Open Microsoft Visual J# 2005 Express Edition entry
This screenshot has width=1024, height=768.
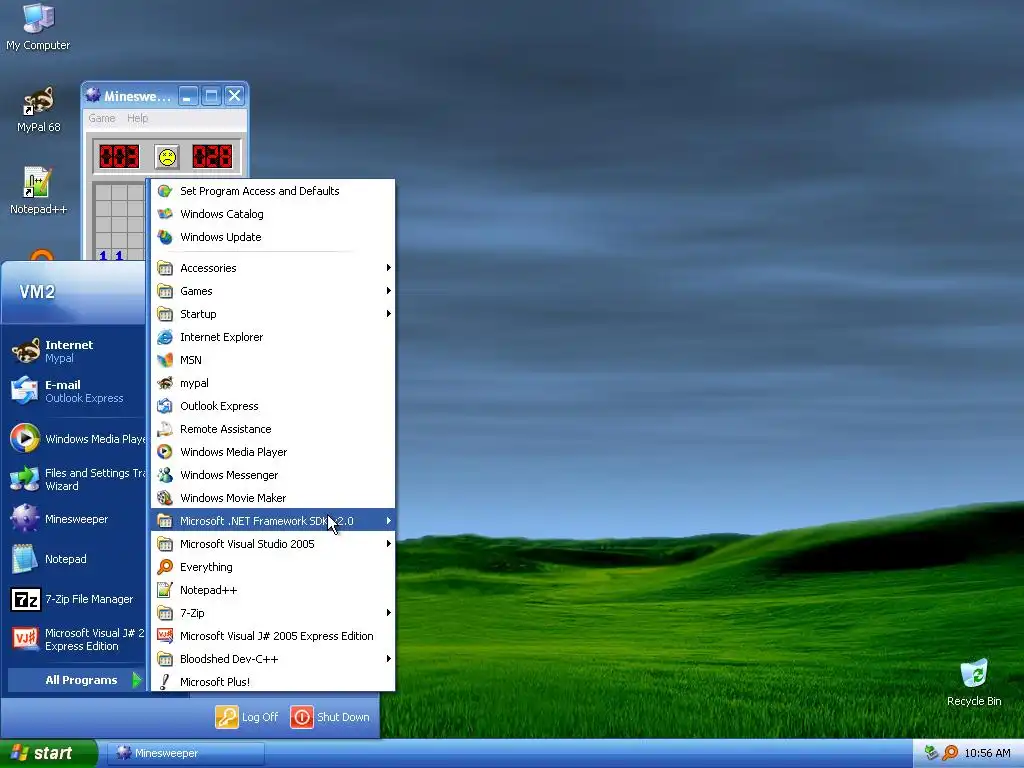point(273,636)
